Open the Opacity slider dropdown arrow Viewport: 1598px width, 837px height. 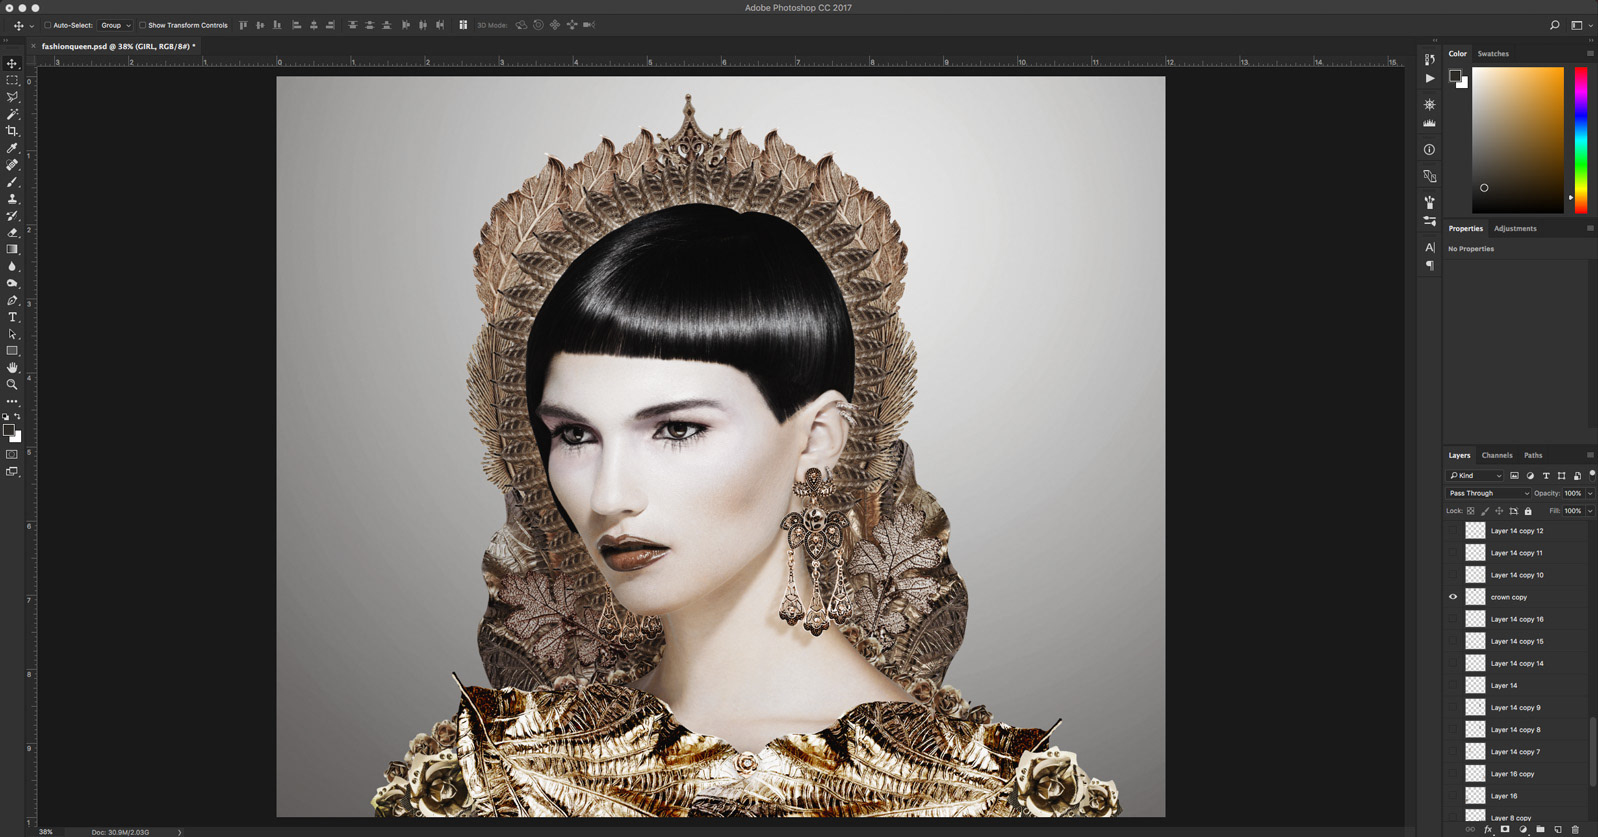pos(1590,493)
